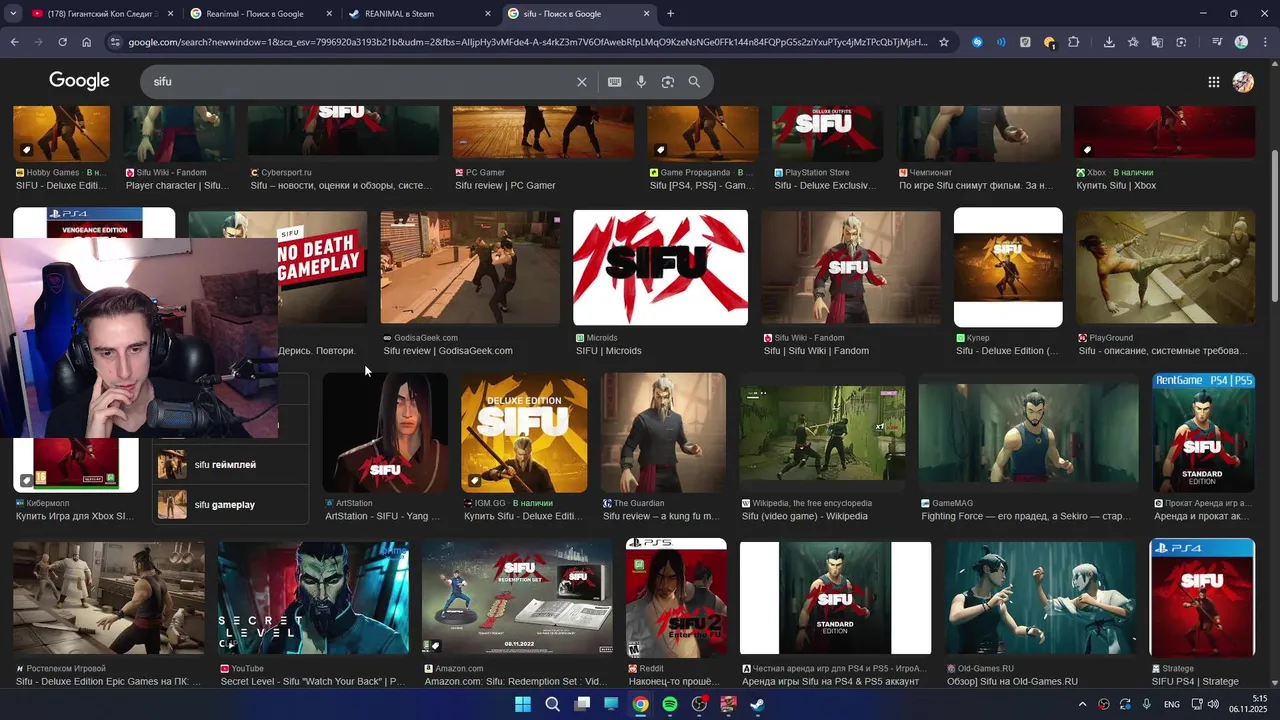Open the Shazam browser extension
The width and height of the screenshot is (1280, 720).
click(977, 42)
